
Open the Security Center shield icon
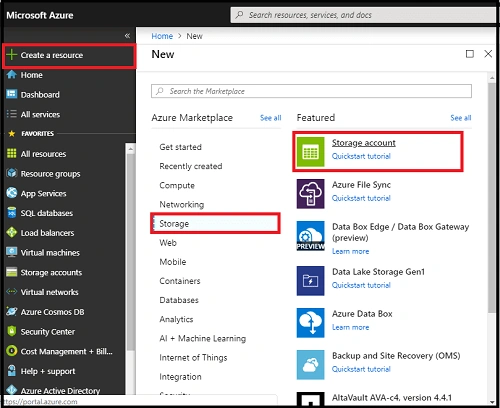(12, 331)
